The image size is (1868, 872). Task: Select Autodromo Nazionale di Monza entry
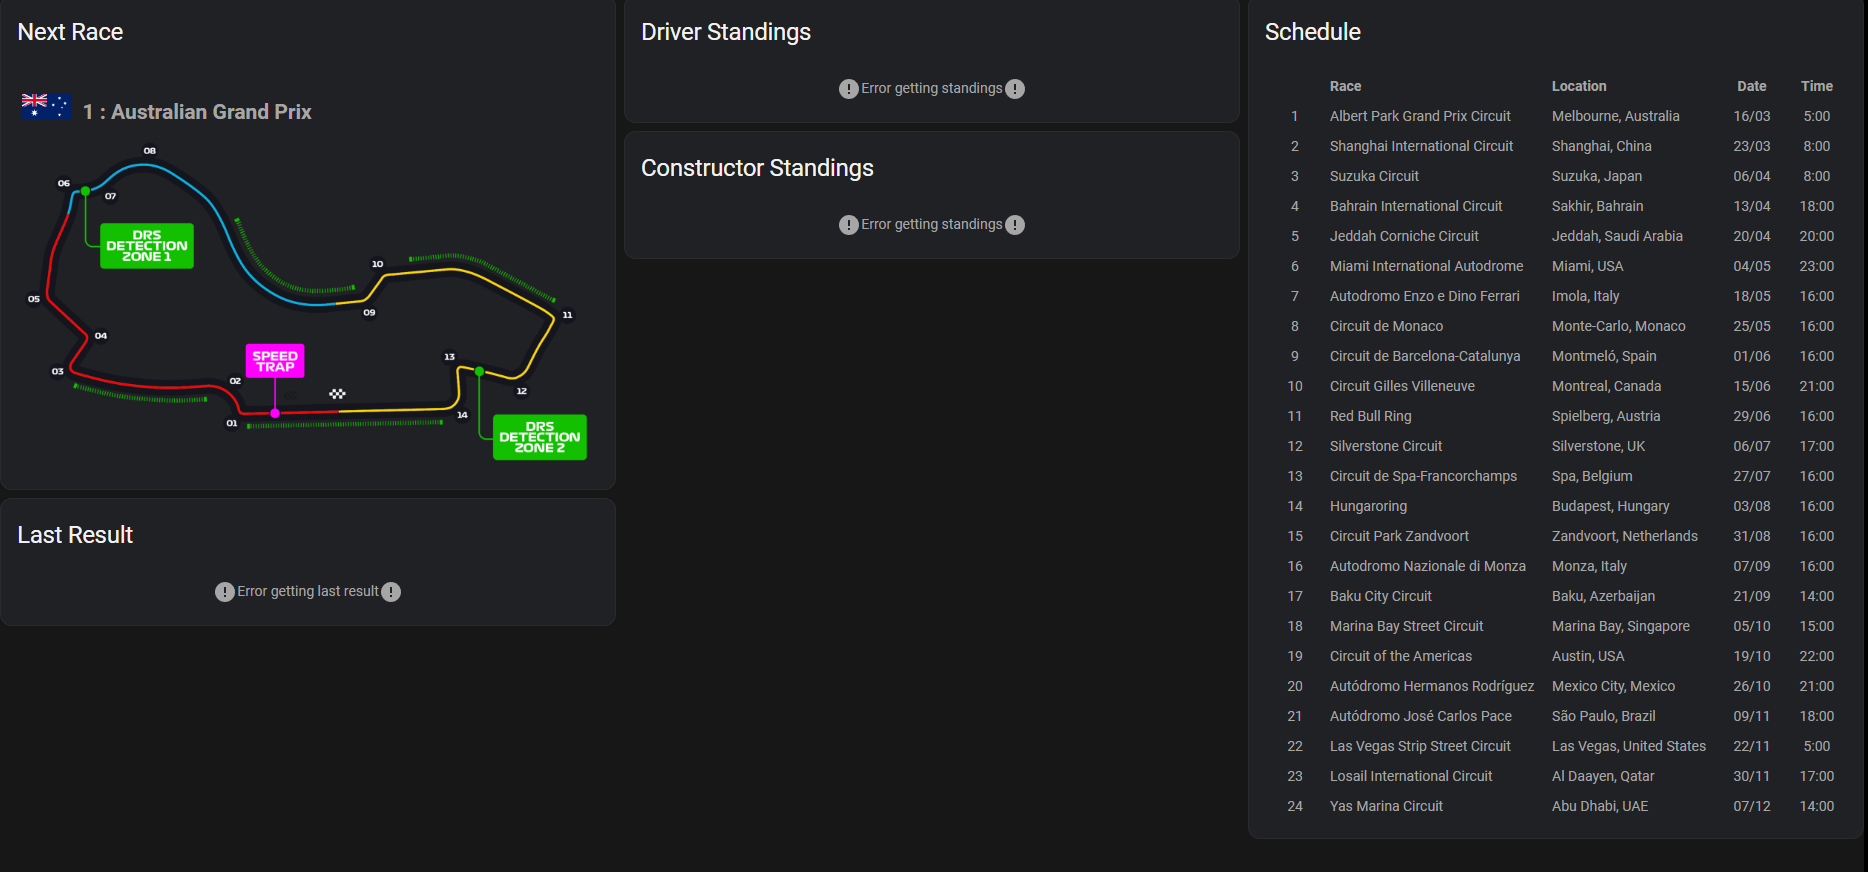click(x=1427, y=566)
